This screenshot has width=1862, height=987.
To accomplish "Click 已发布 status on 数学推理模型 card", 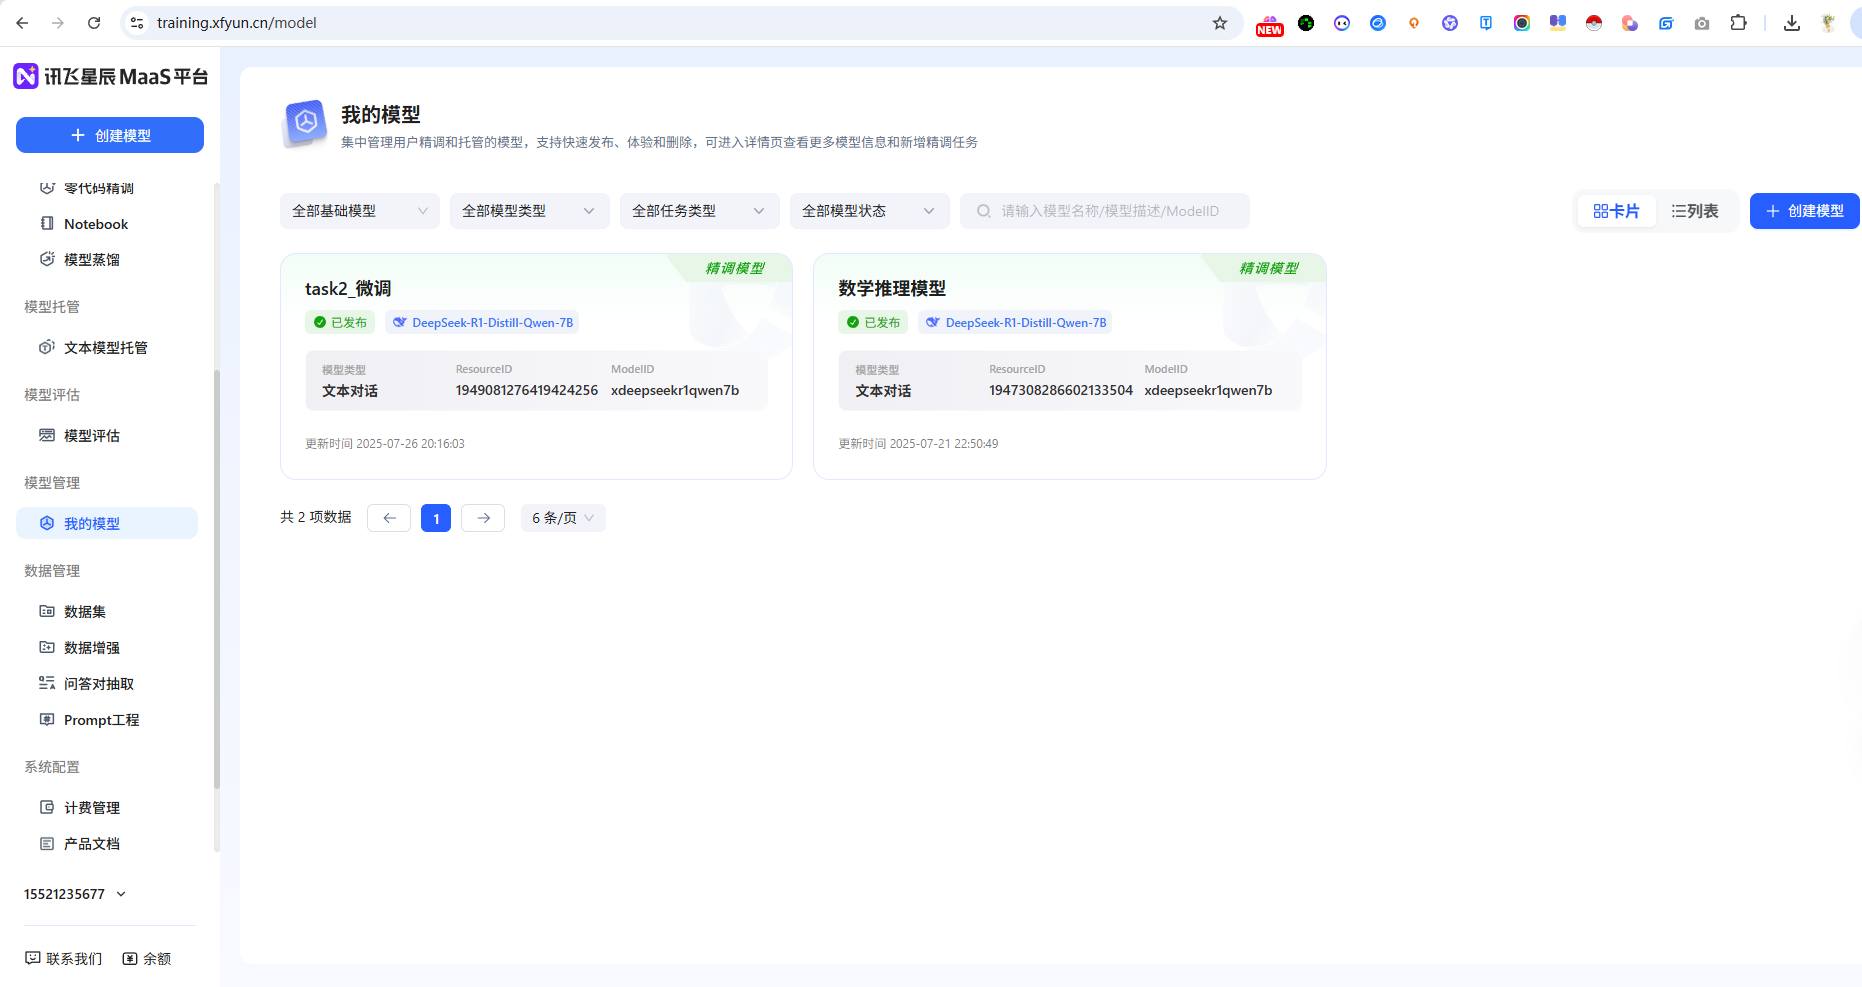I will point(873,322).
